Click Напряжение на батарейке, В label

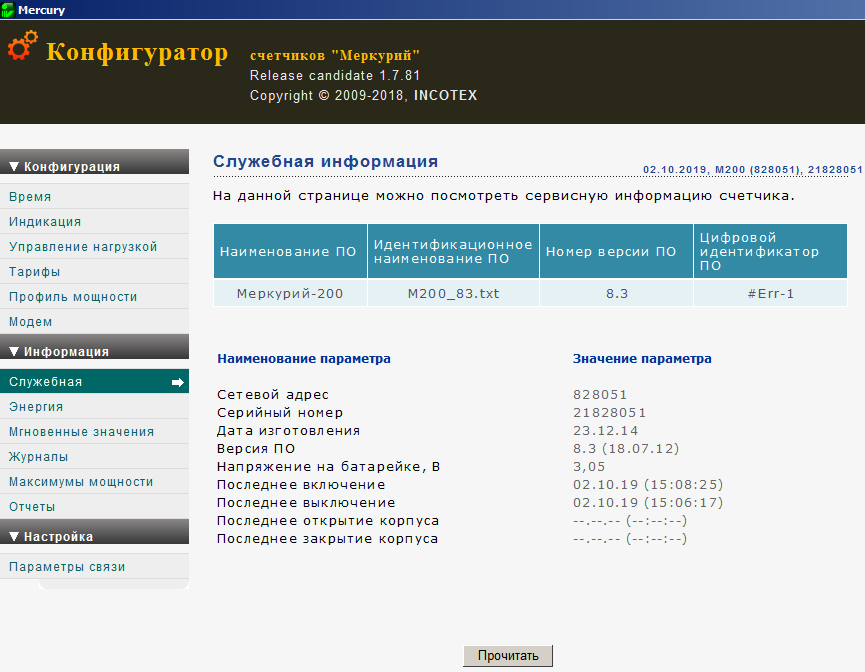point(328,467)
